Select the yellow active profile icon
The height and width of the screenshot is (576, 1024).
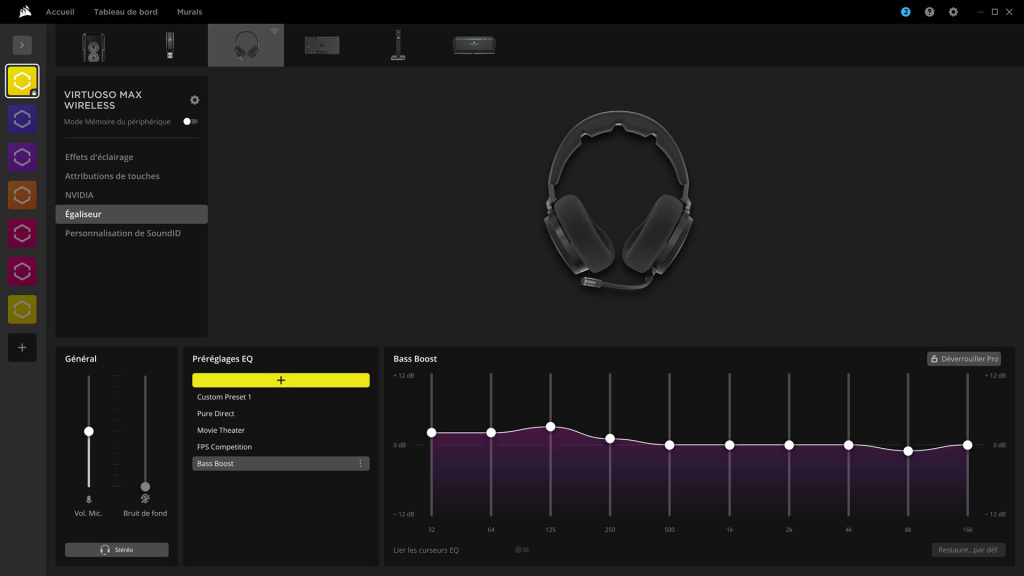[22, 81]
